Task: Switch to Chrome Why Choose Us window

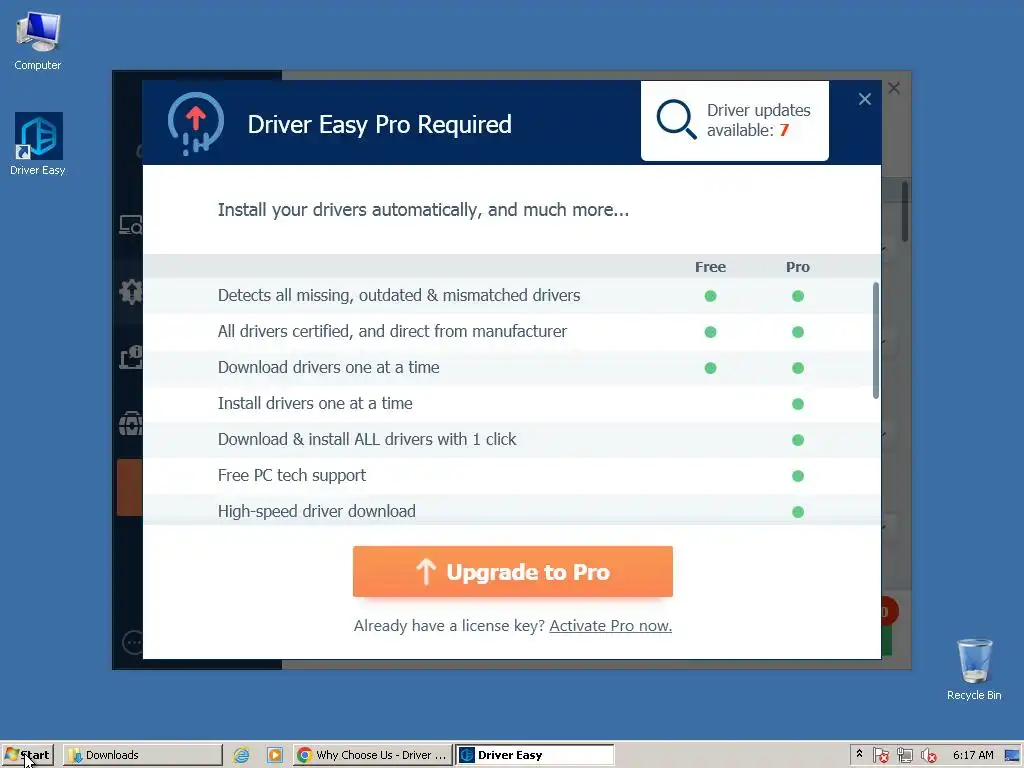Action: pos(372,755)
